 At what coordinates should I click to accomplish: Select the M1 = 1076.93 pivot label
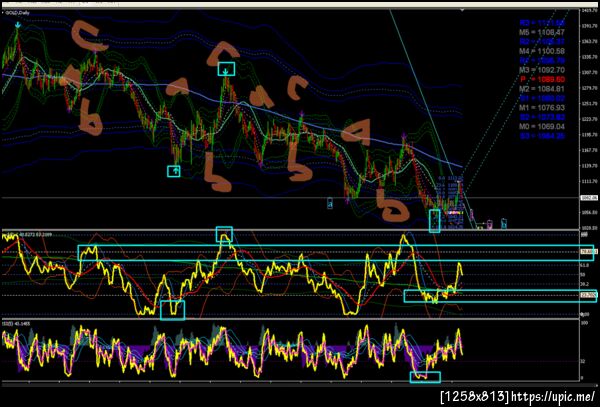click(541, 107)
